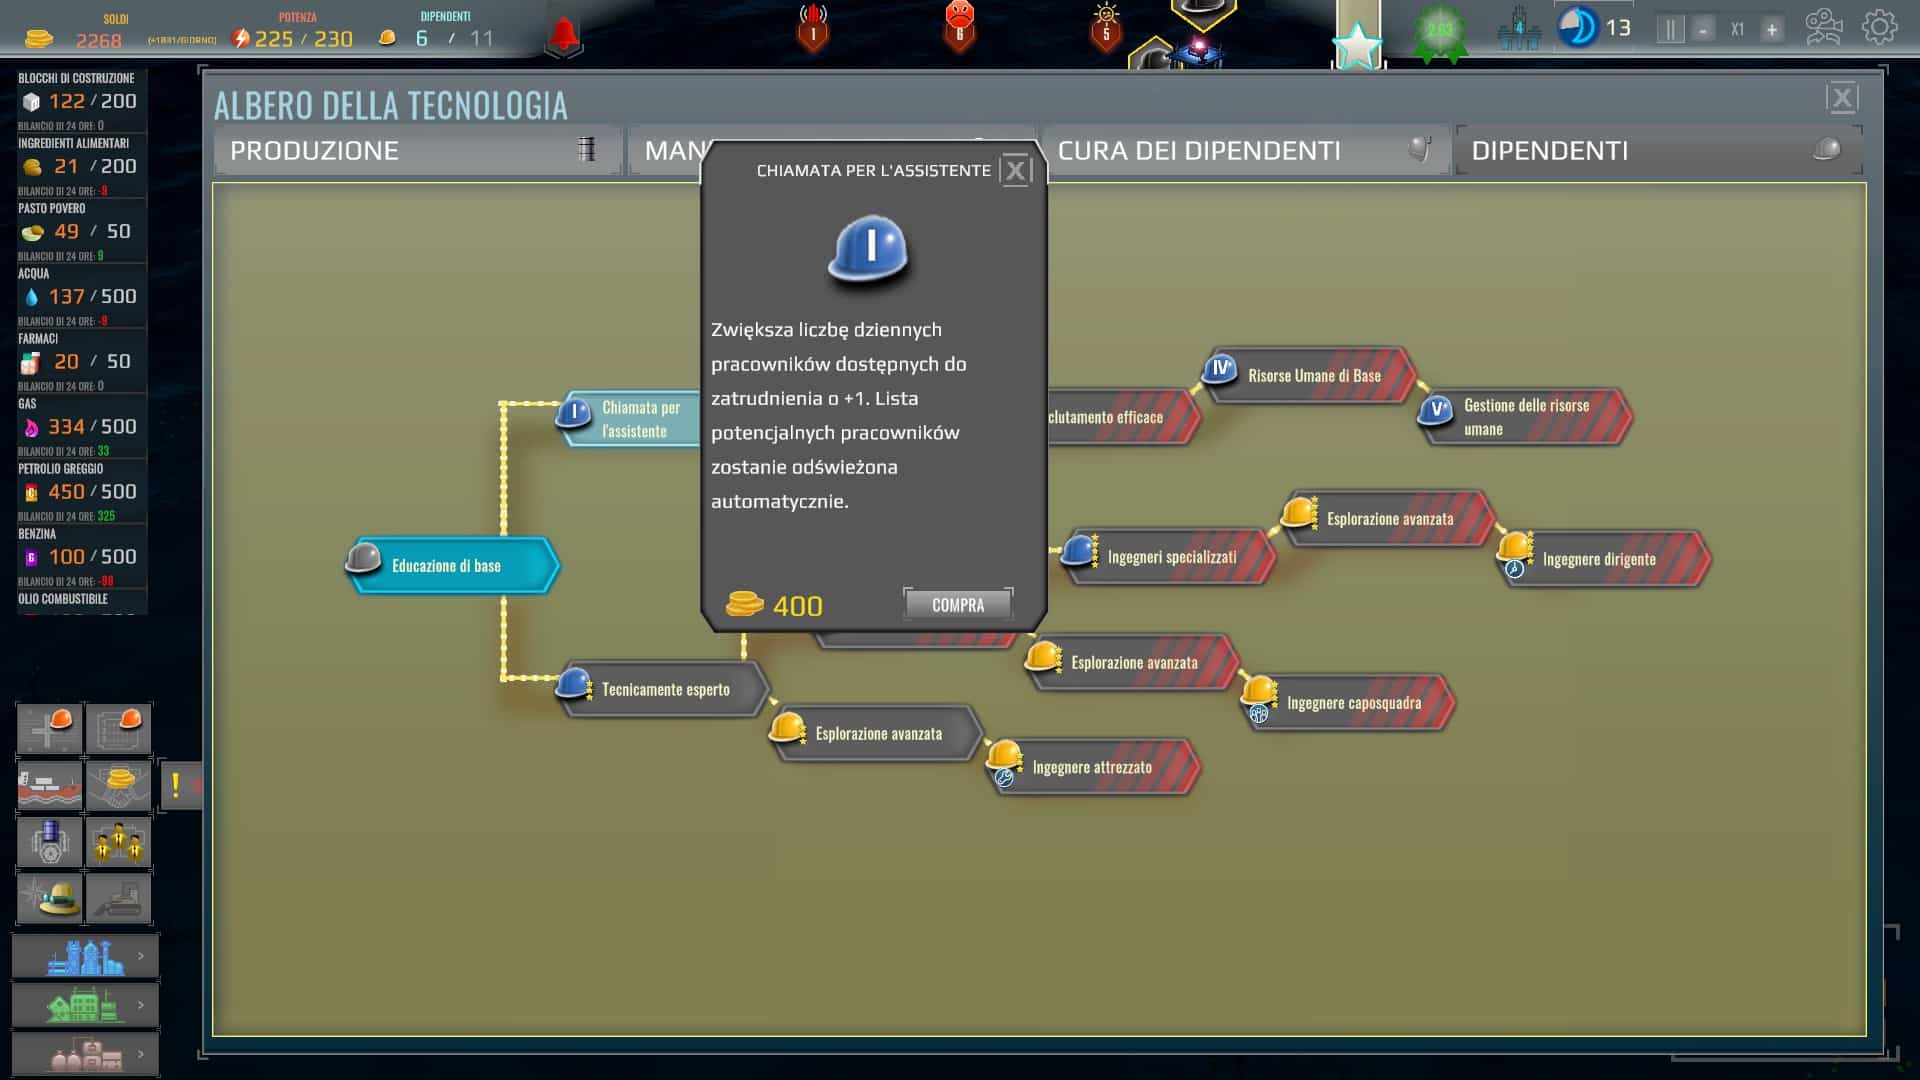Image resolution: width=1920 pixels, height=1080 pixels.
Task: Click Esplorazione avanzata node before Ingegnere dirigente
Action: pos(1388,518)
